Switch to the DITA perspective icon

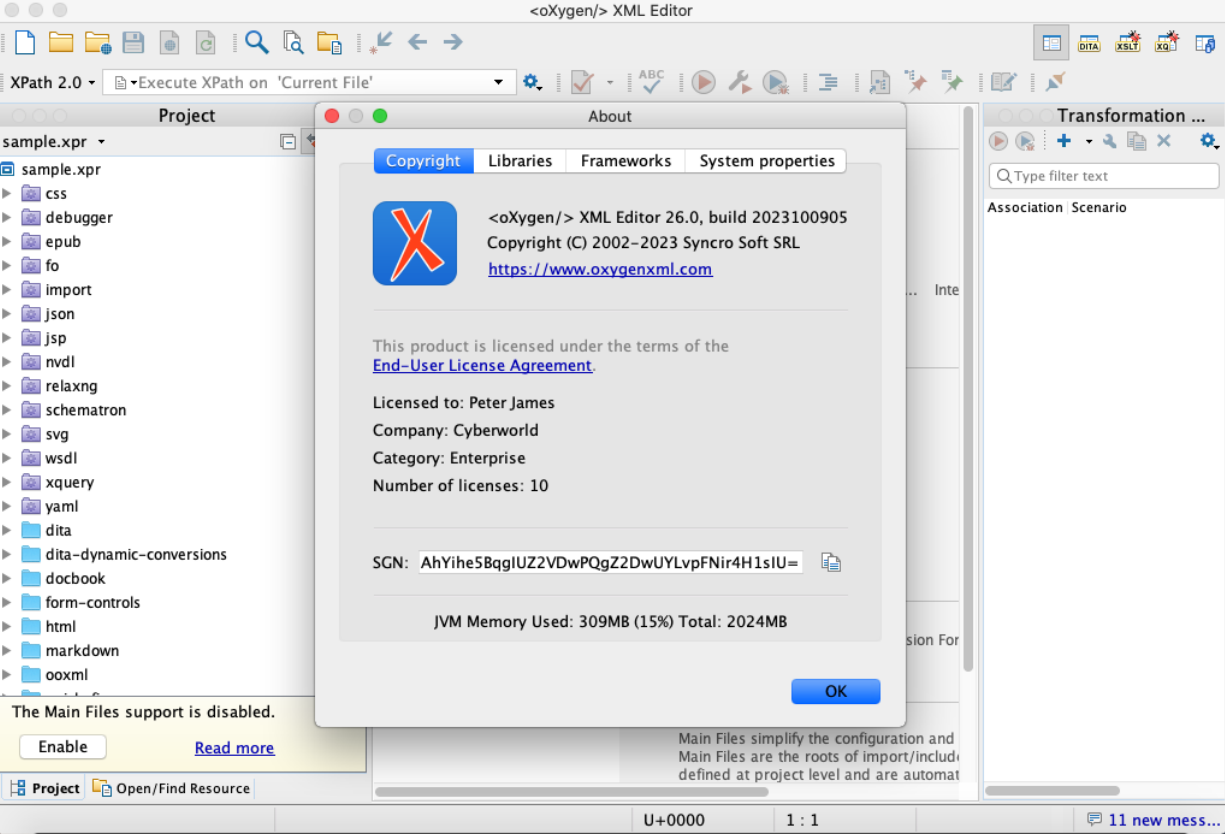1089,43
